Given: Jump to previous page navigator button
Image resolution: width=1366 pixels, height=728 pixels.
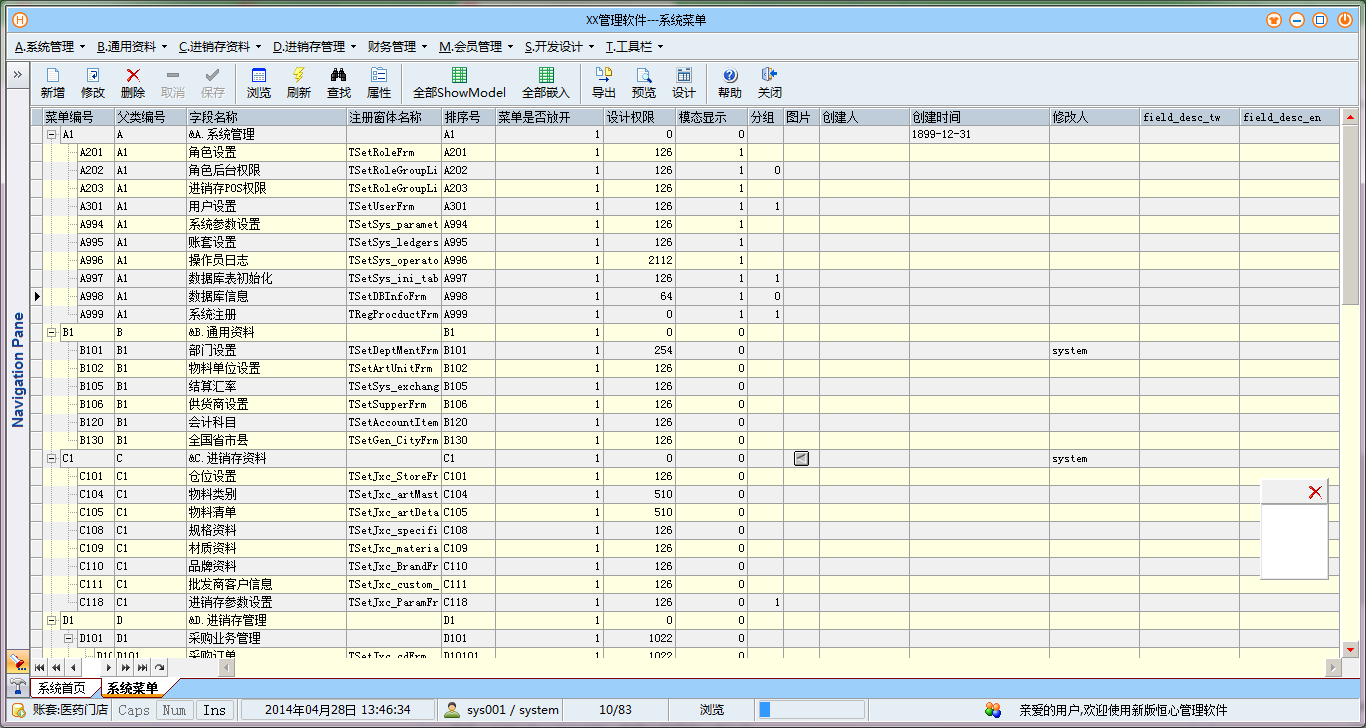Looking at the screenshot, I should (x=57, y=667).
